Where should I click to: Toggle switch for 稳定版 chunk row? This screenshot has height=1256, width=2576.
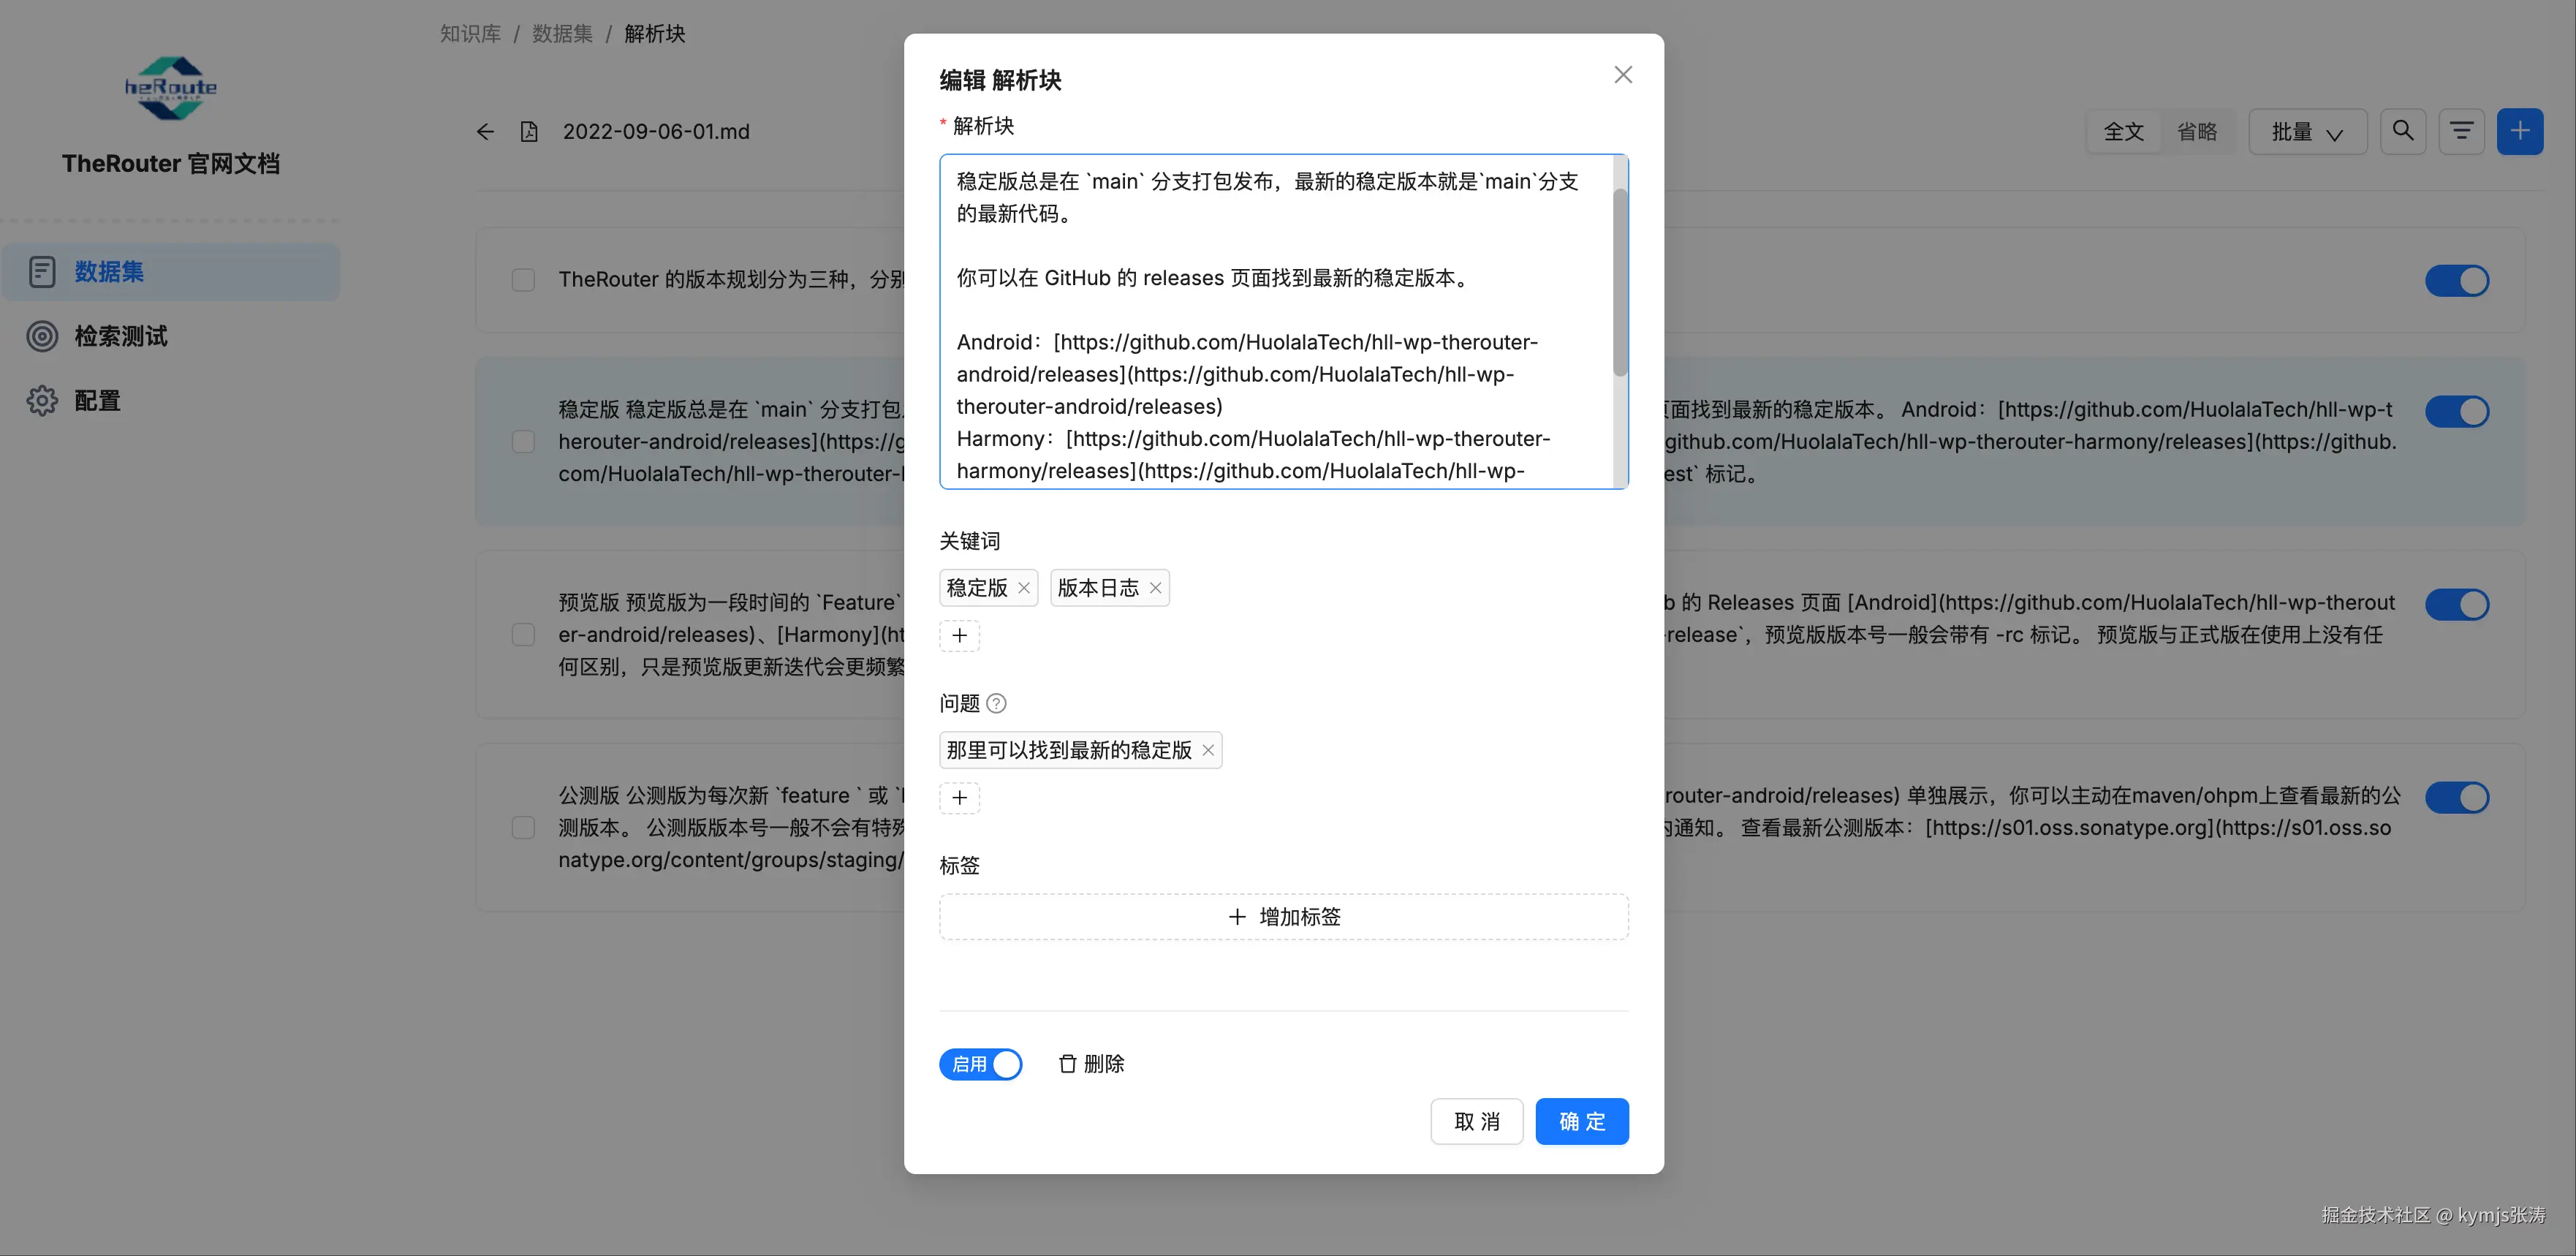click(2456, 411)
